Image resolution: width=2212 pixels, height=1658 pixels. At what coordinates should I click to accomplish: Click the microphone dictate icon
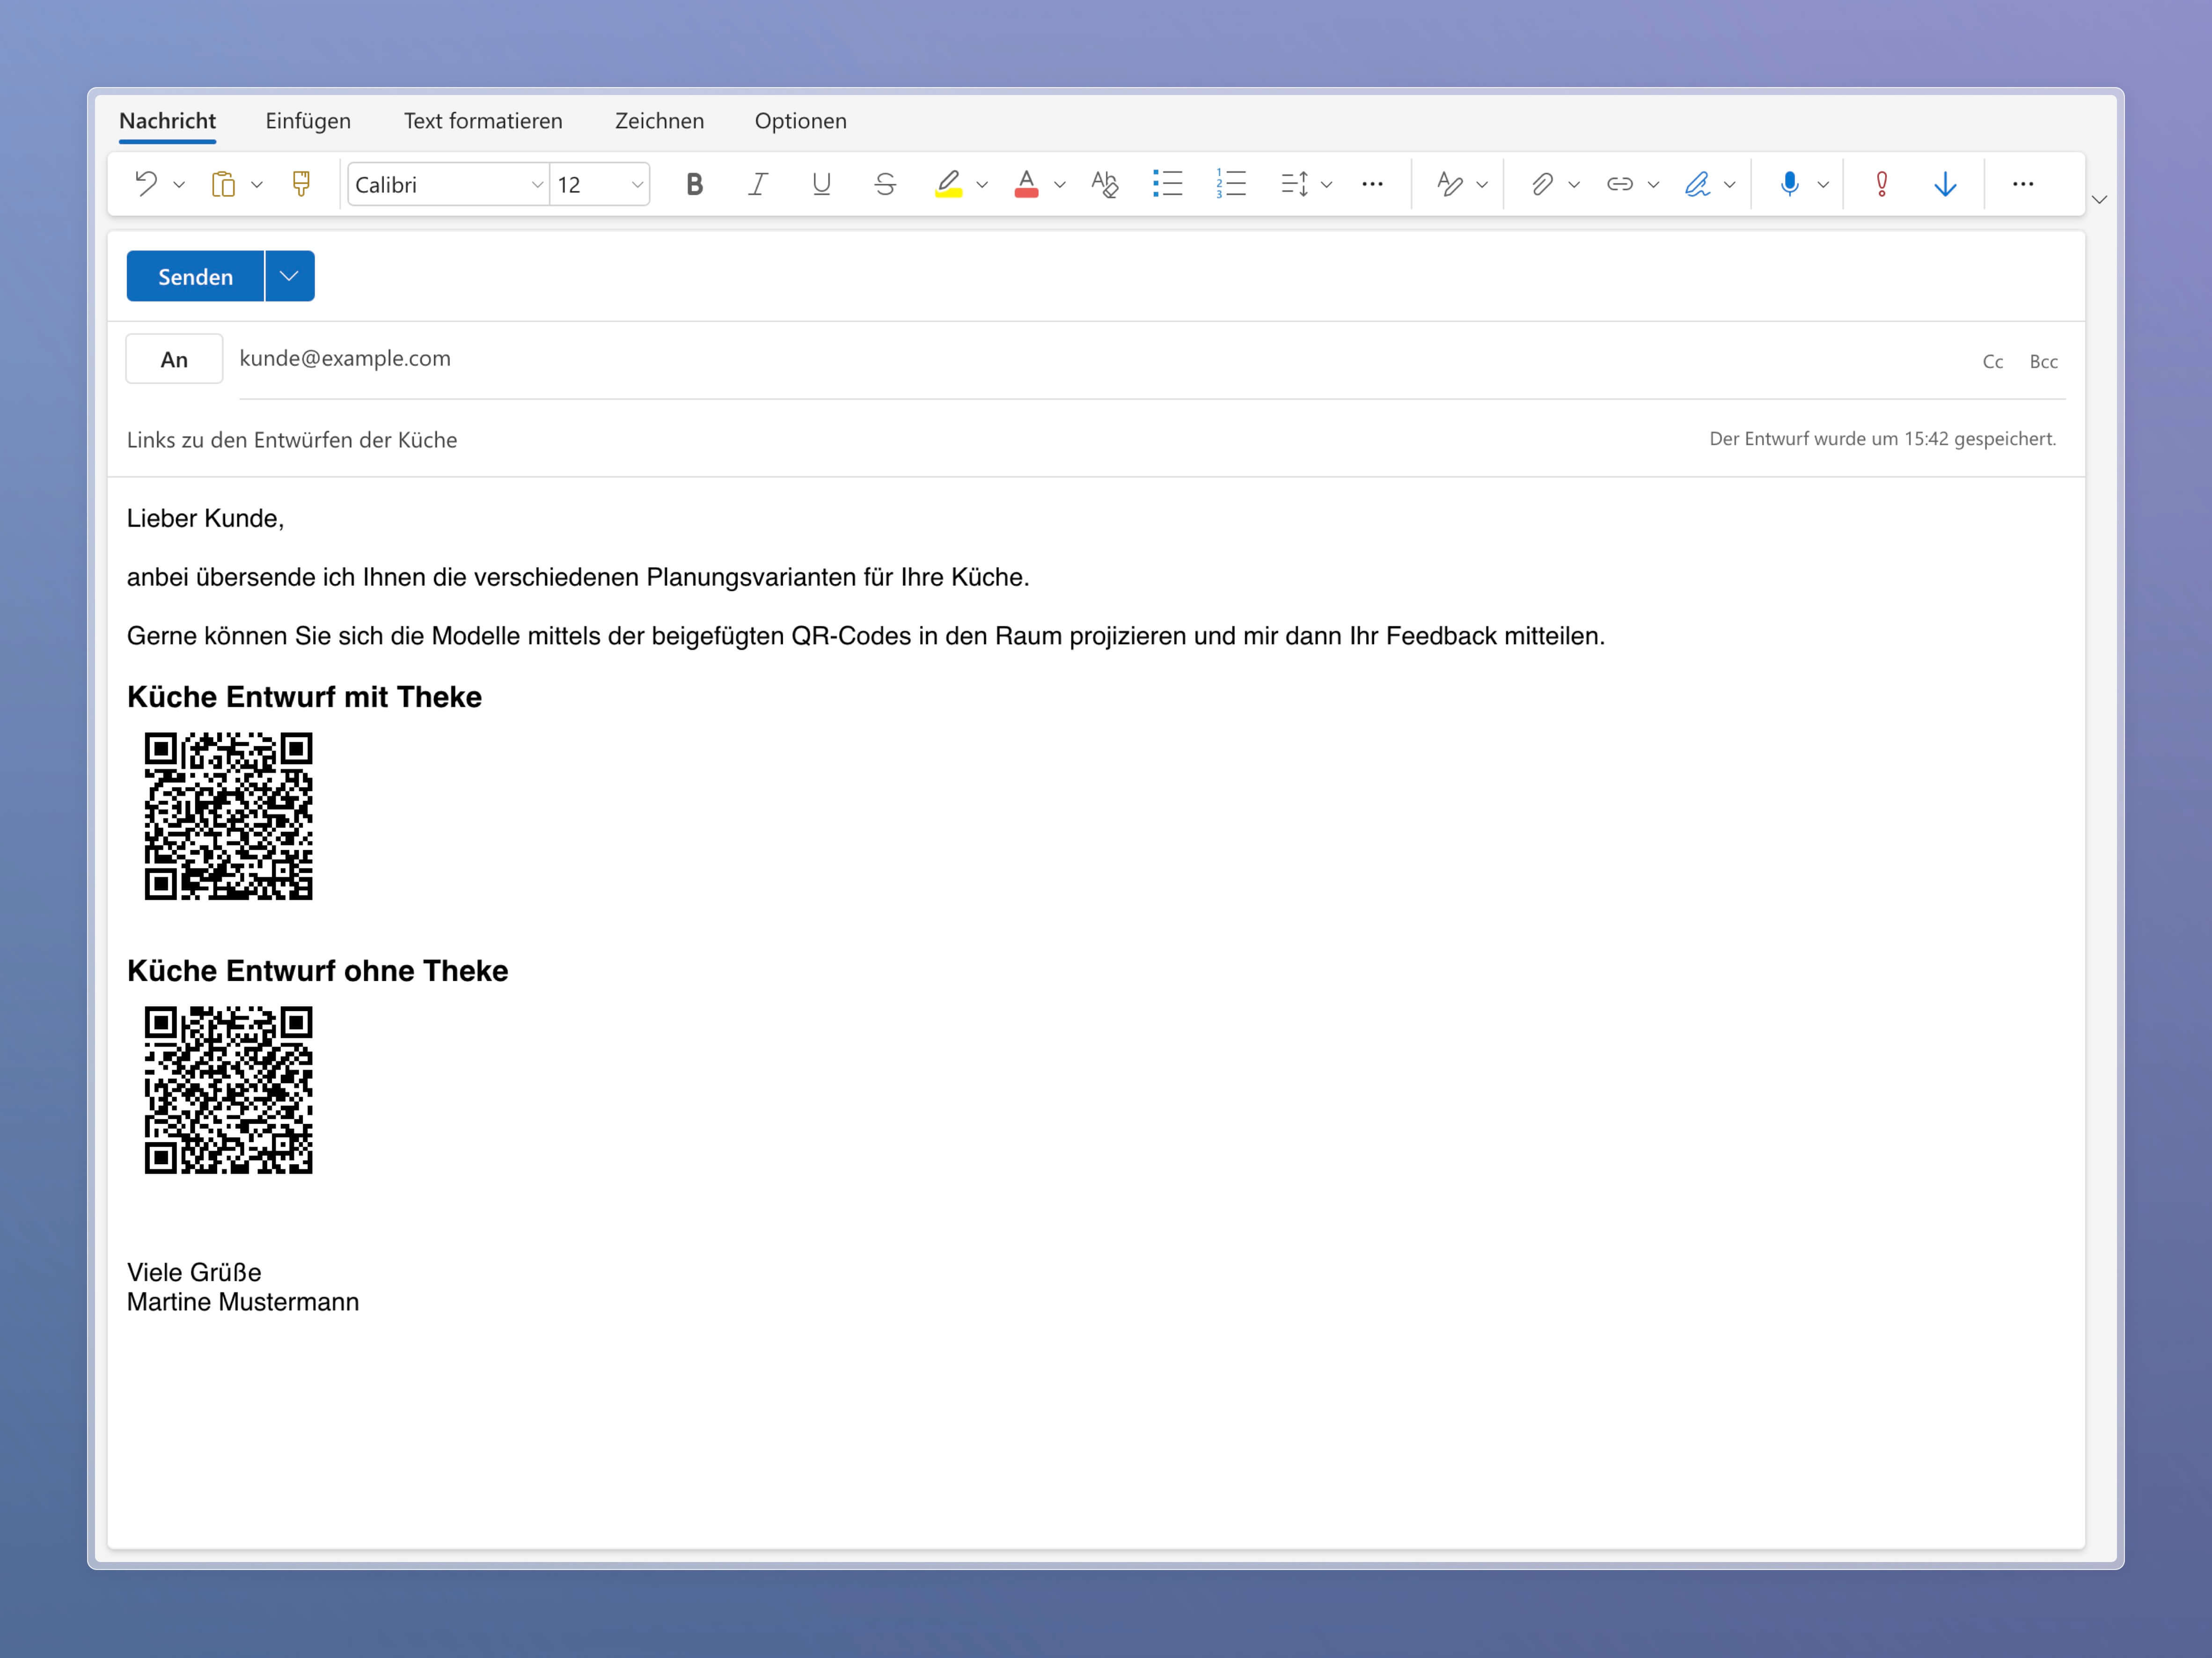point(1789,184)
